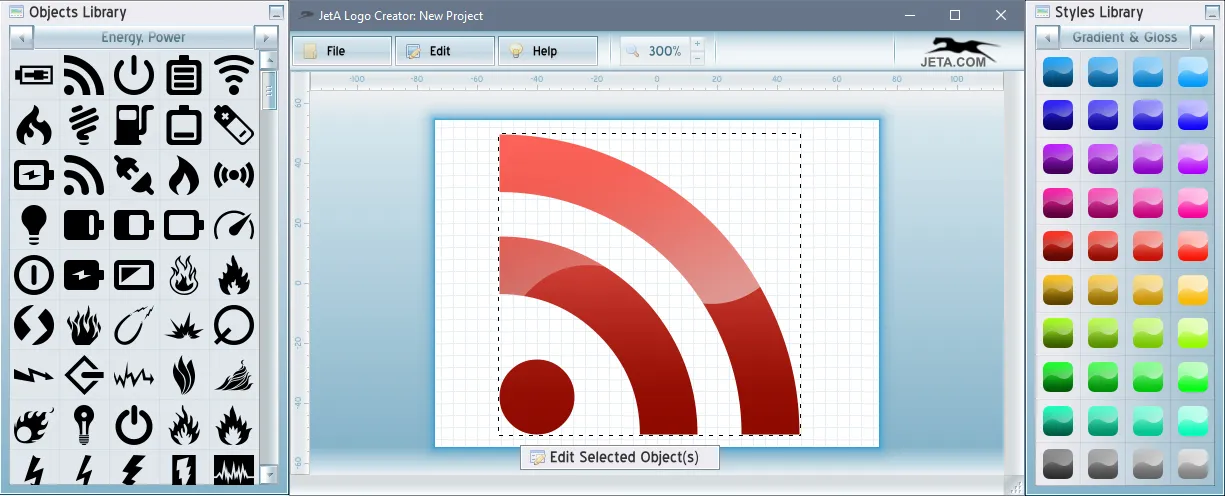Open the Edit menu
Image resolution: width=1225 pixels, height=496 pixels.
coord(444,51)
